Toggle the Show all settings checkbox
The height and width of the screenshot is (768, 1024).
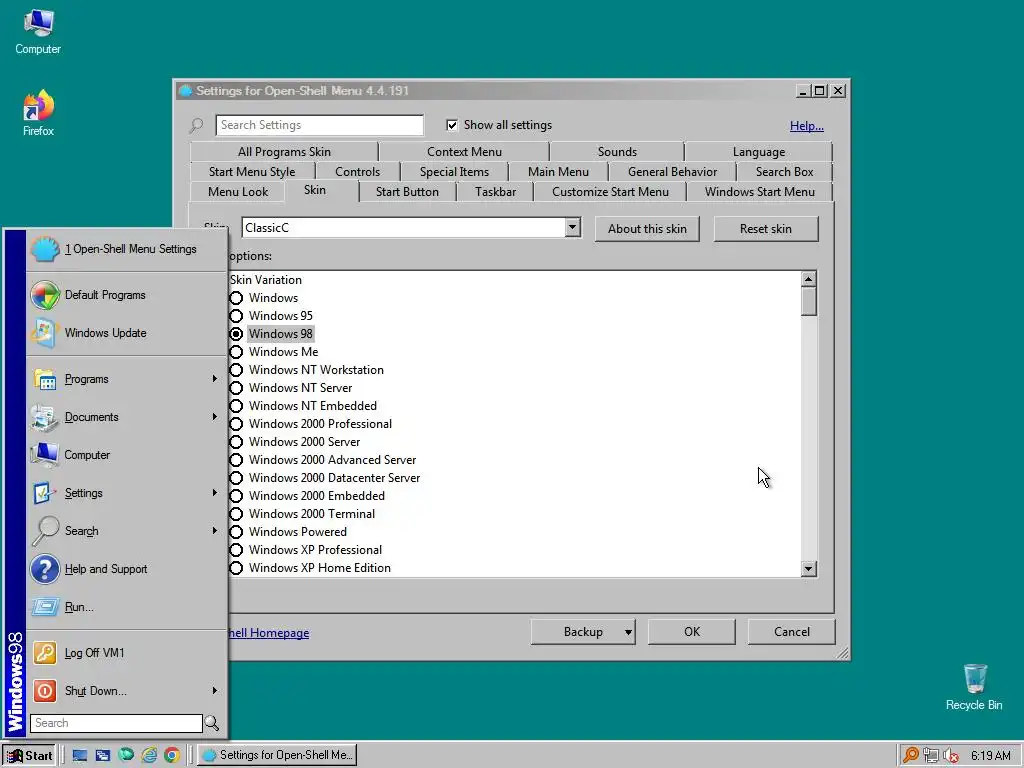click(452, 125)
